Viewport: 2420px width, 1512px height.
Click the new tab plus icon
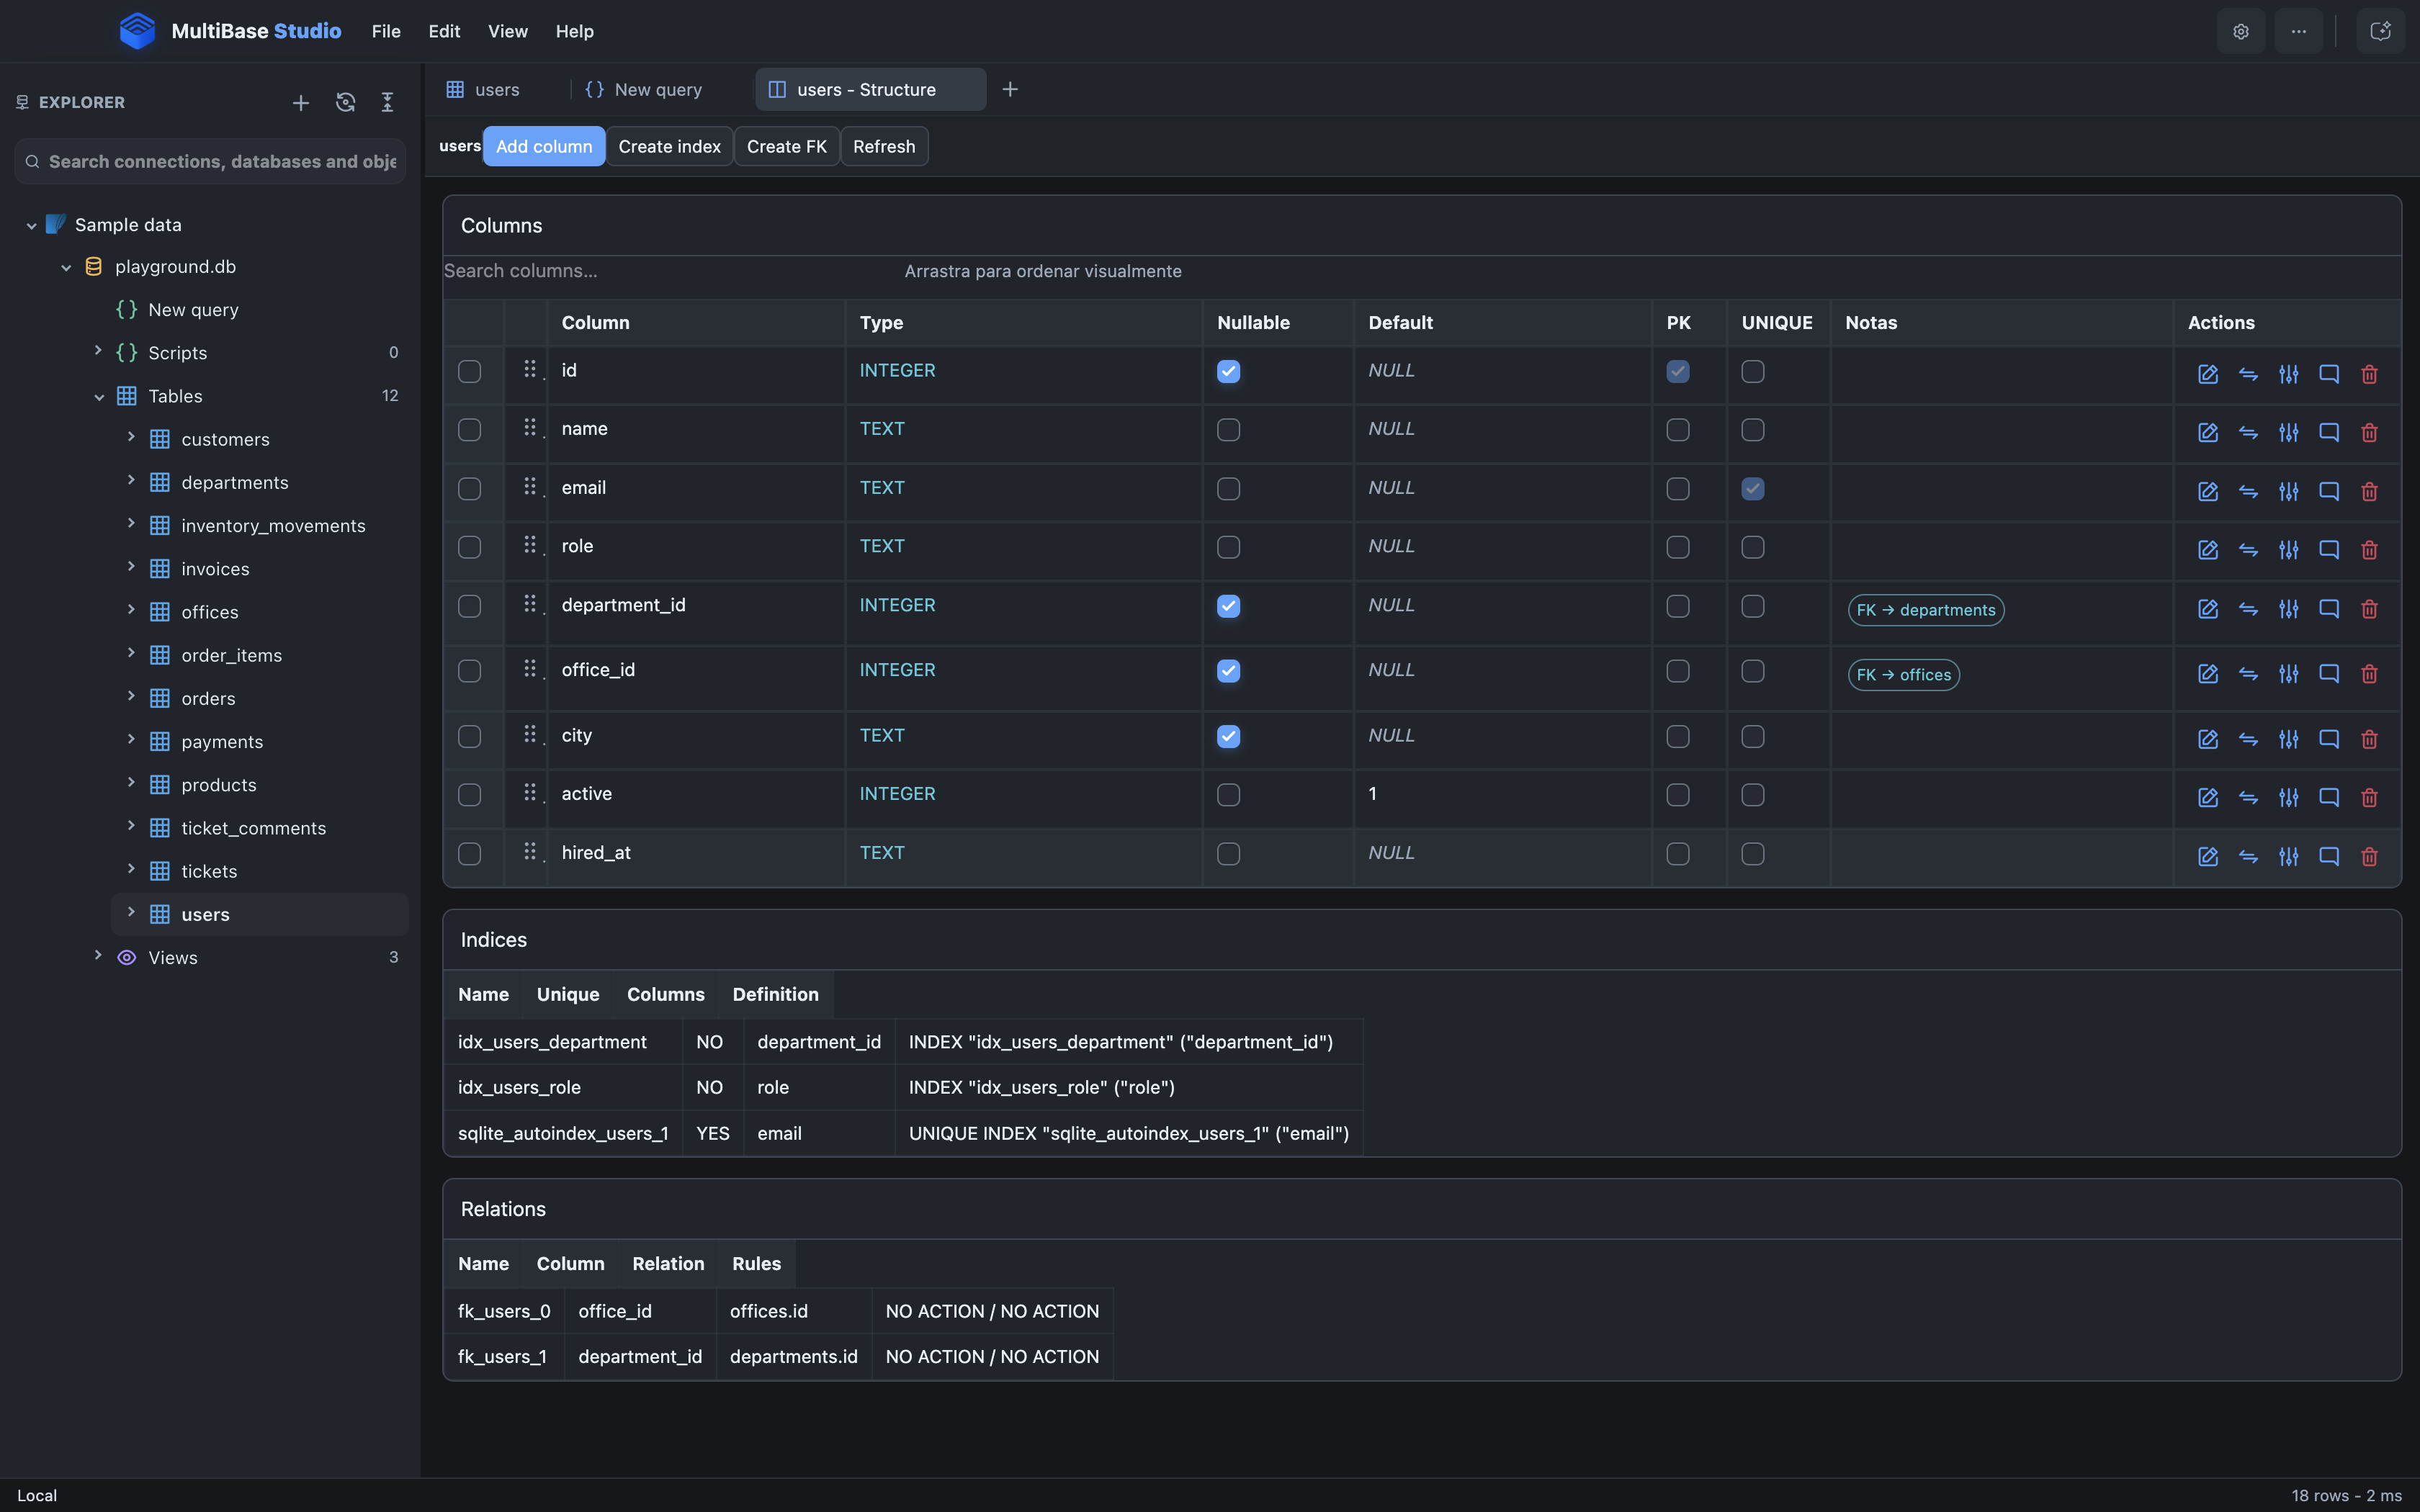click(1010, 89)
